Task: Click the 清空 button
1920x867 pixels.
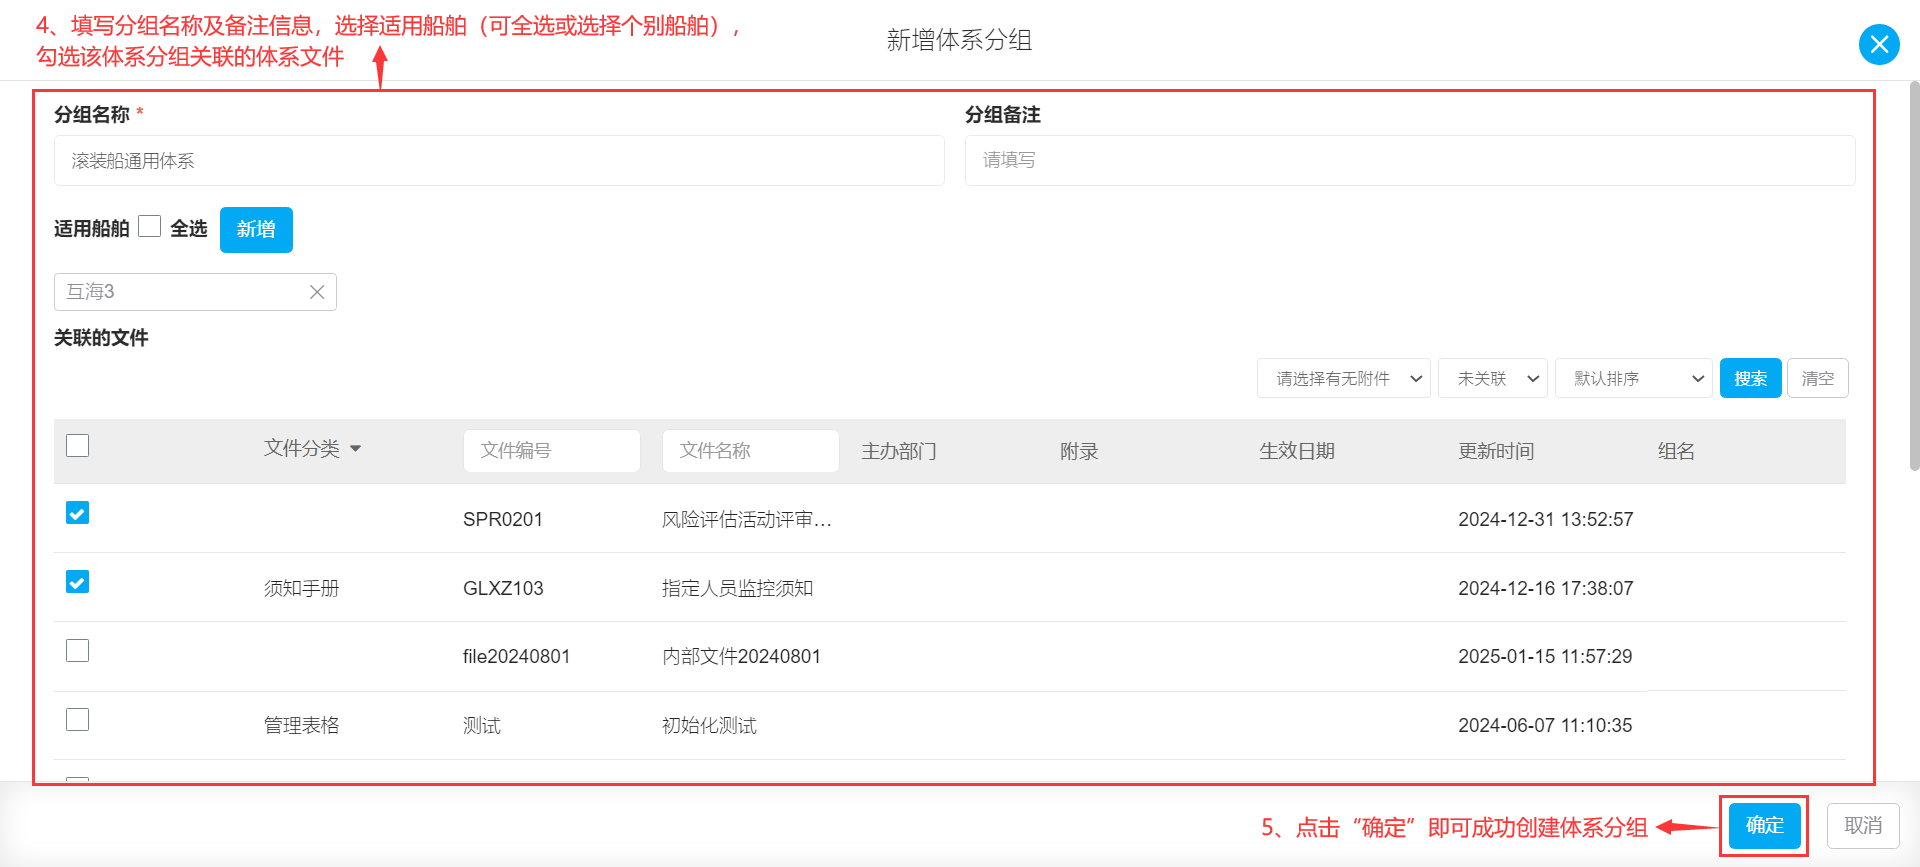Action: 1818,378
